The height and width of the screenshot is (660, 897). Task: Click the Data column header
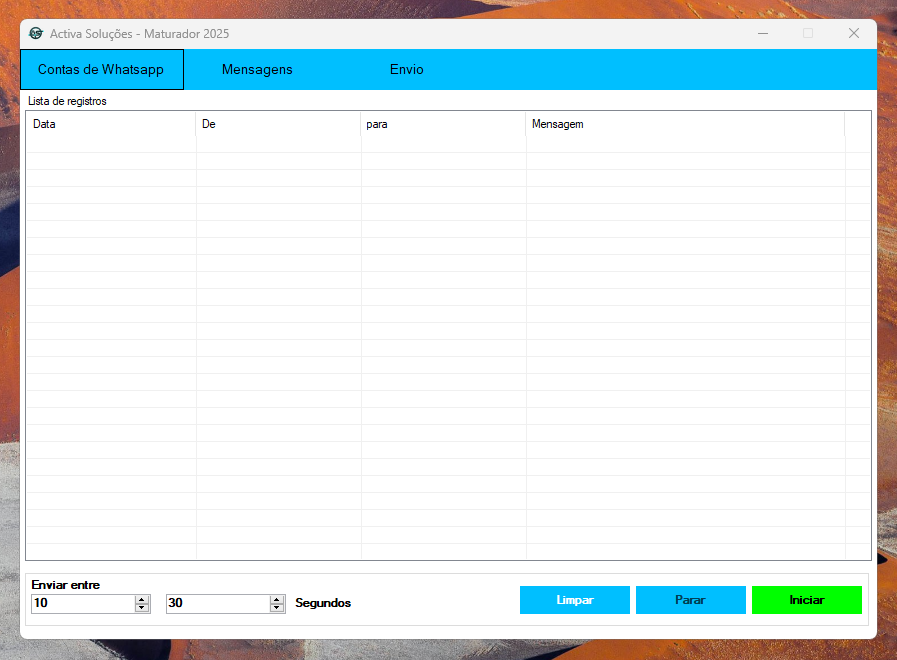pos(110,124)
